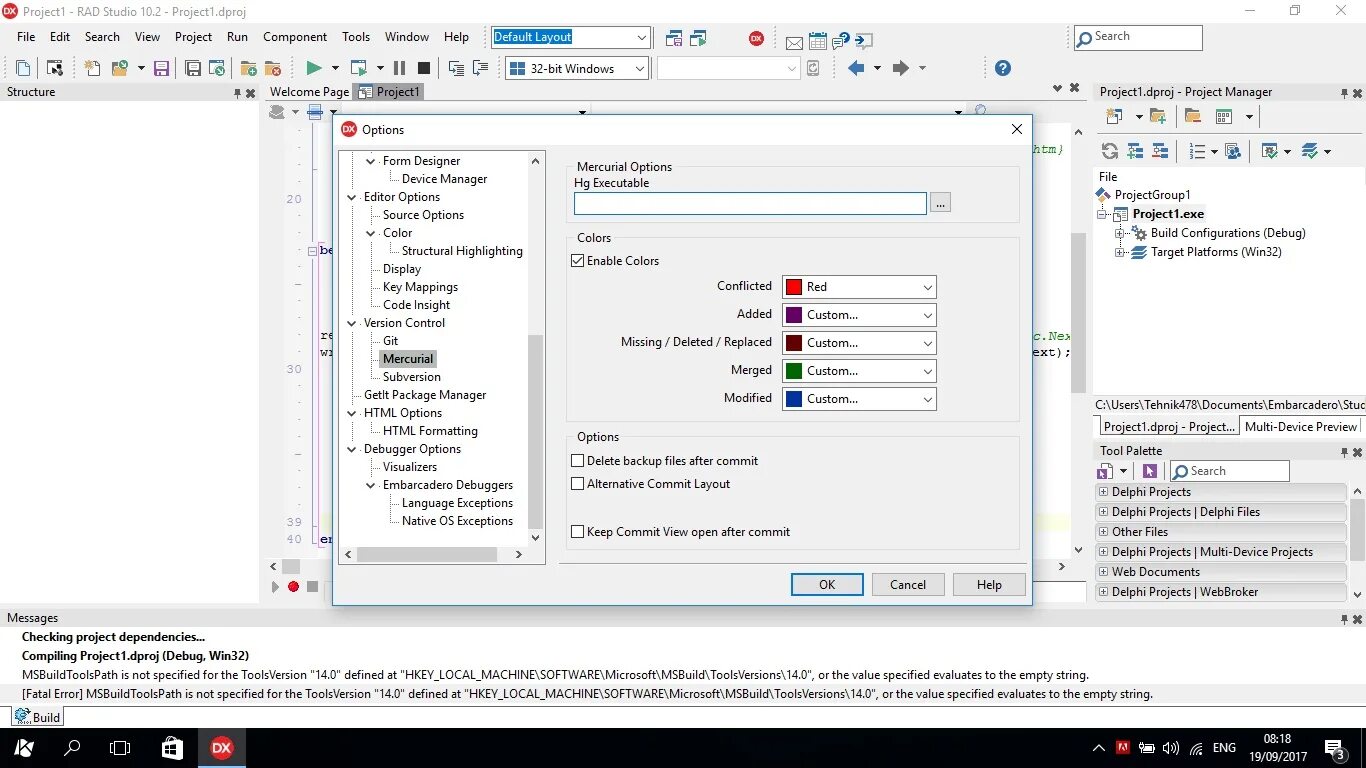Open the File menu
The image size is (1366, 768).
(x=26, y=37)
